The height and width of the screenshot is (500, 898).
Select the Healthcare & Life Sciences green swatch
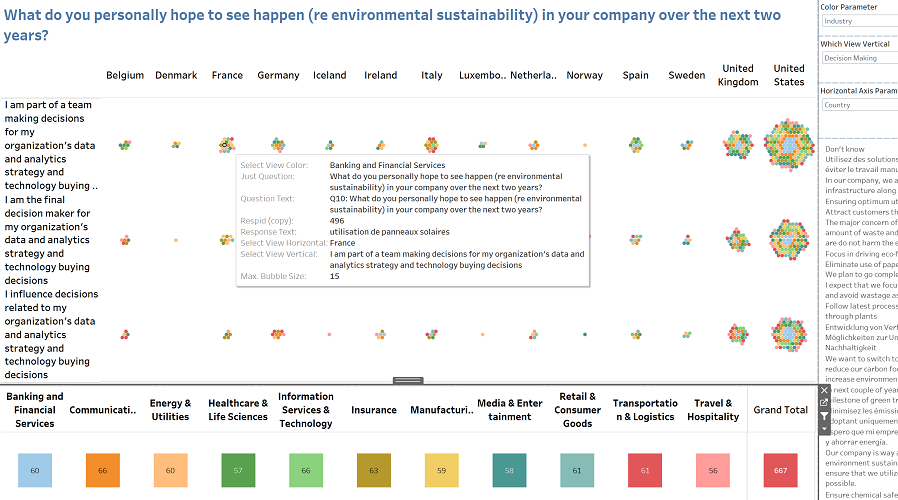click(x=238, y=470)
